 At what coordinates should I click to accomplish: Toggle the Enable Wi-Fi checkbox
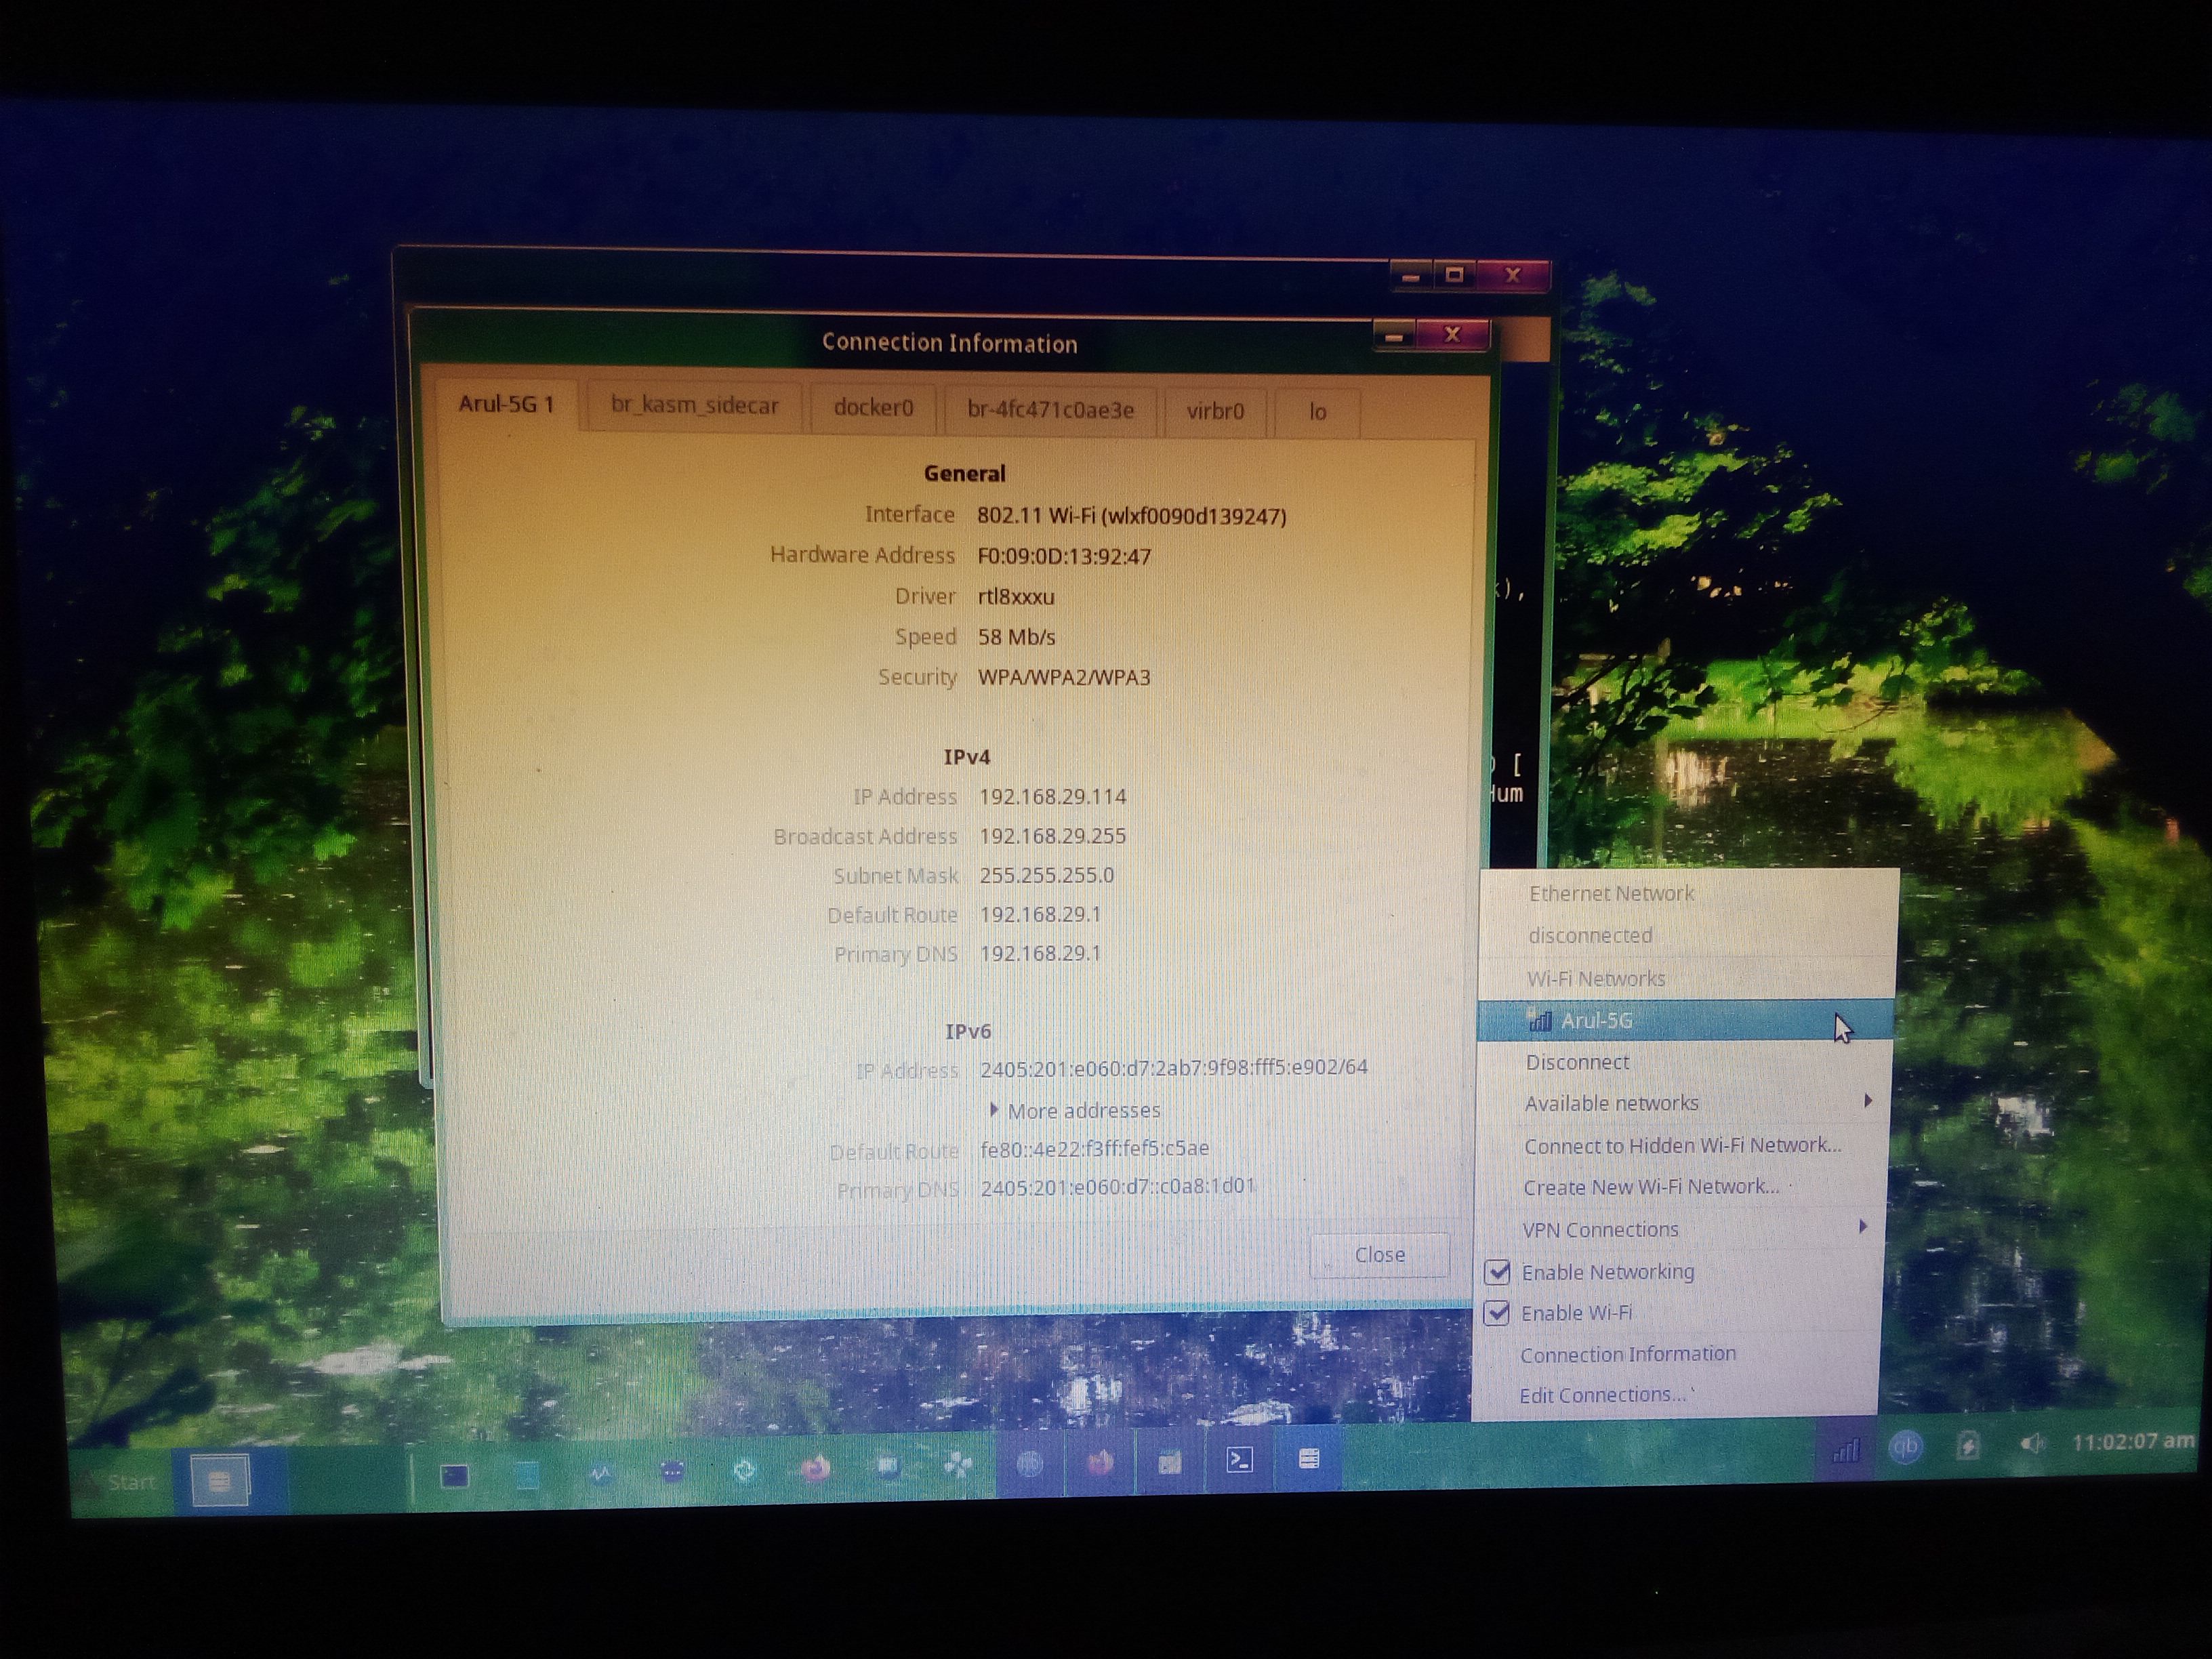[1496, 1313]
